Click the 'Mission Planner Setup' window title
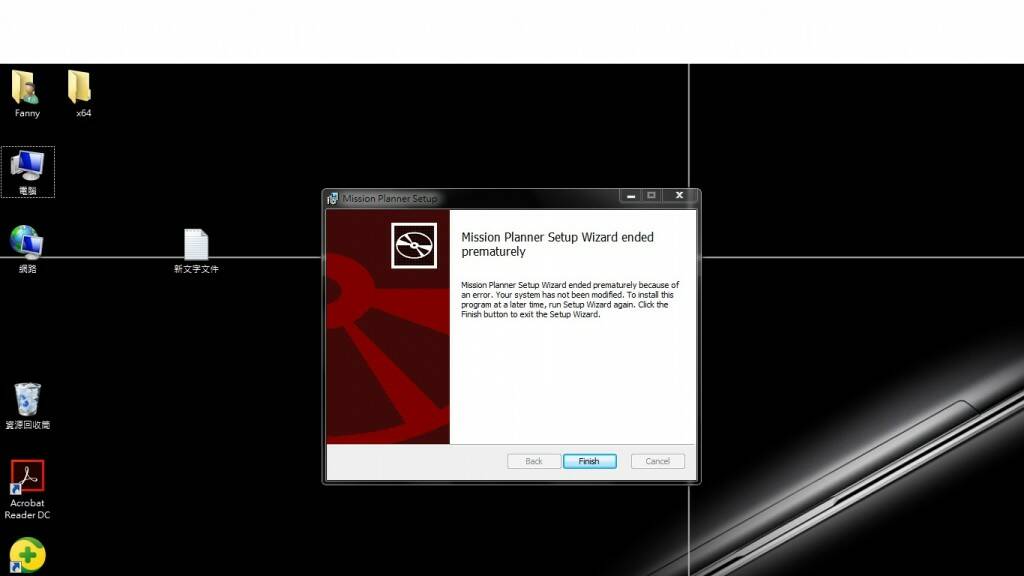The image size is (1024, 576). tap(390, 199)
